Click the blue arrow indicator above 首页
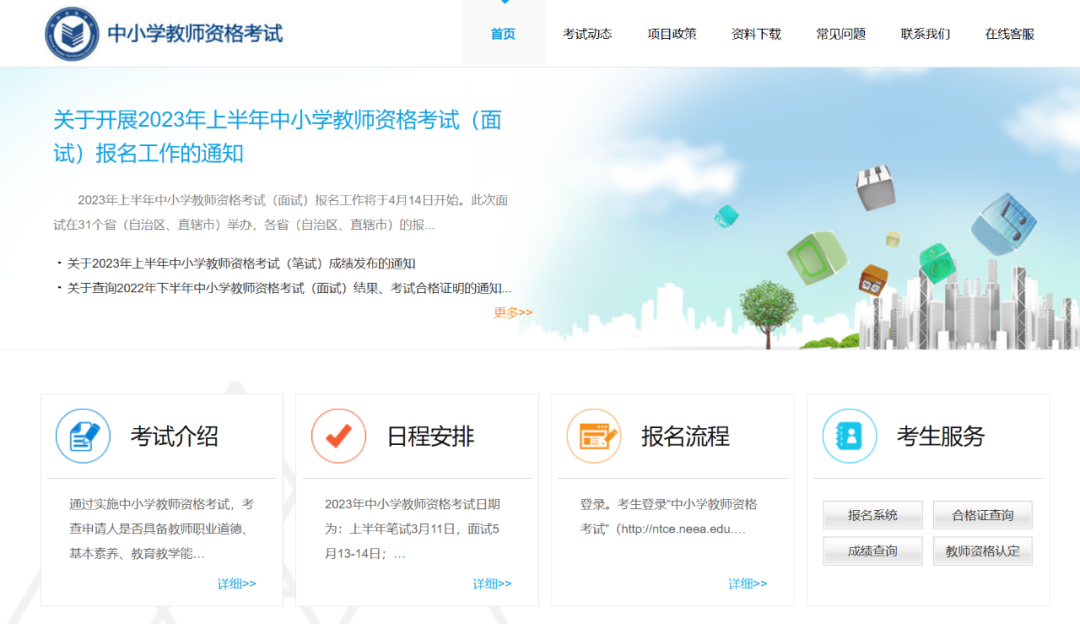 [503, 5]
